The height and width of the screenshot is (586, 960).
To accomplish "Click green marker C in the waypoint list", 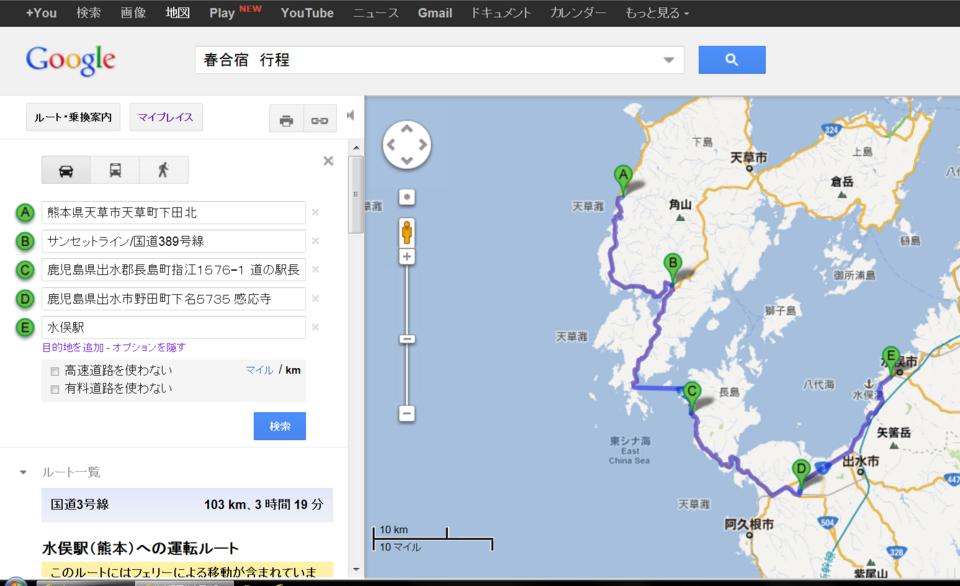I will (x=25, y=269).
